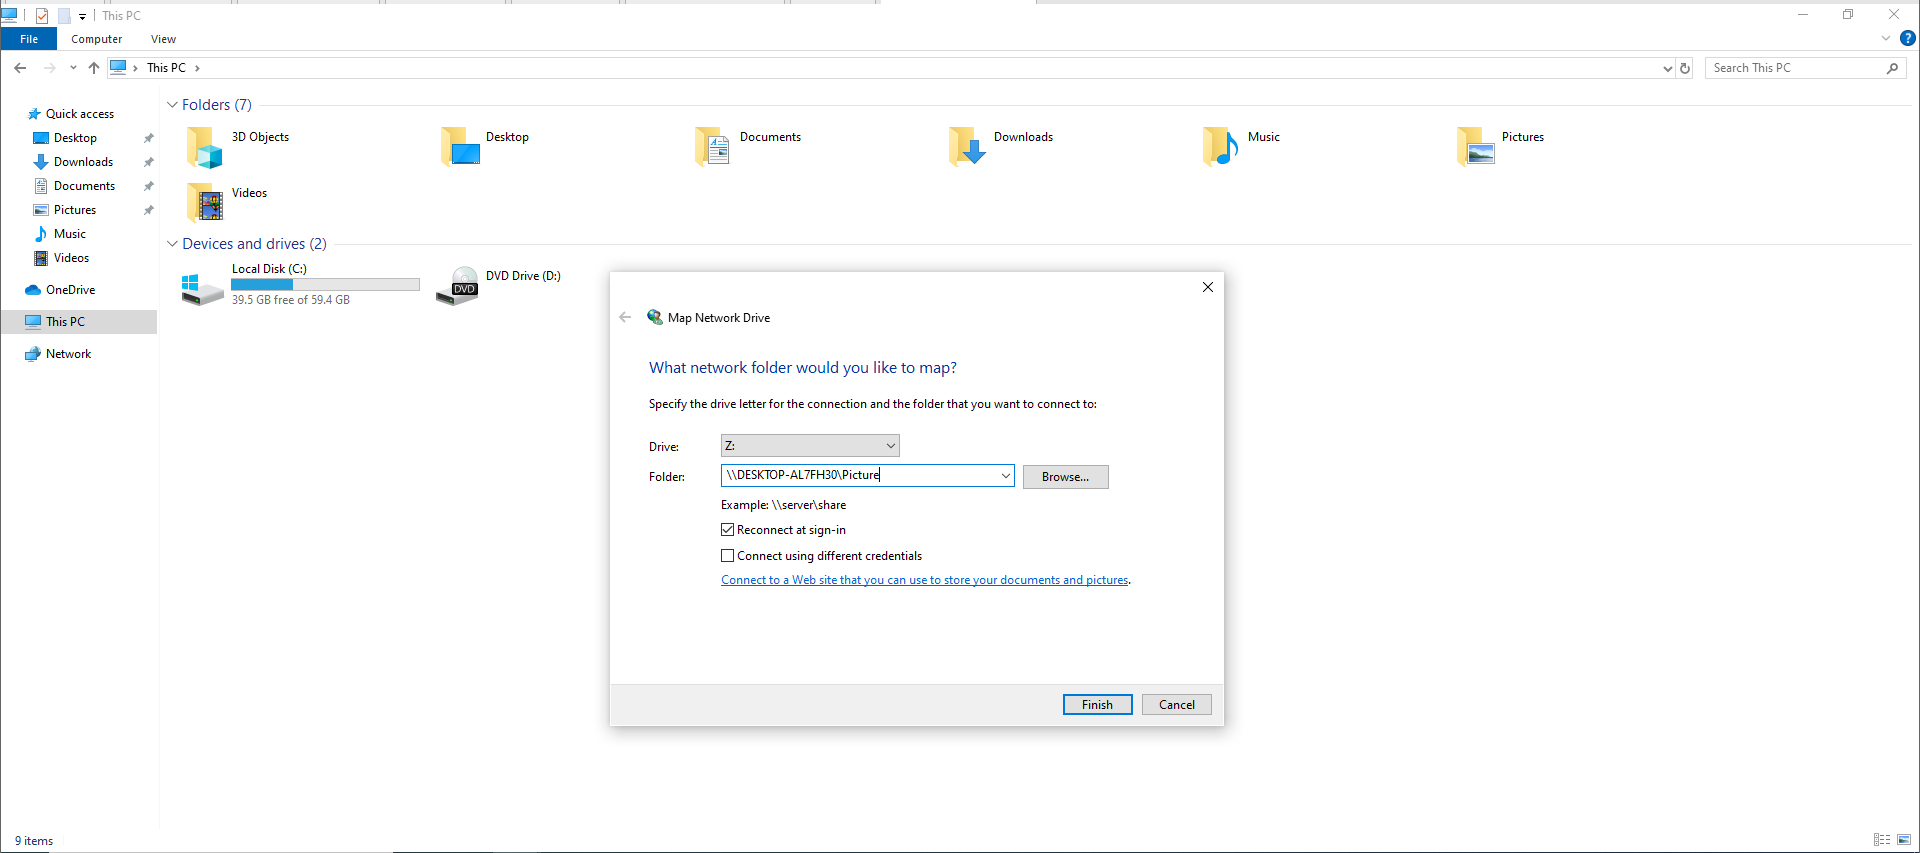The width and height of the screenshot is (1920, 853).
Task: Click the Local Disk (C:) usage bar
Action: click(x=325, y=285)
